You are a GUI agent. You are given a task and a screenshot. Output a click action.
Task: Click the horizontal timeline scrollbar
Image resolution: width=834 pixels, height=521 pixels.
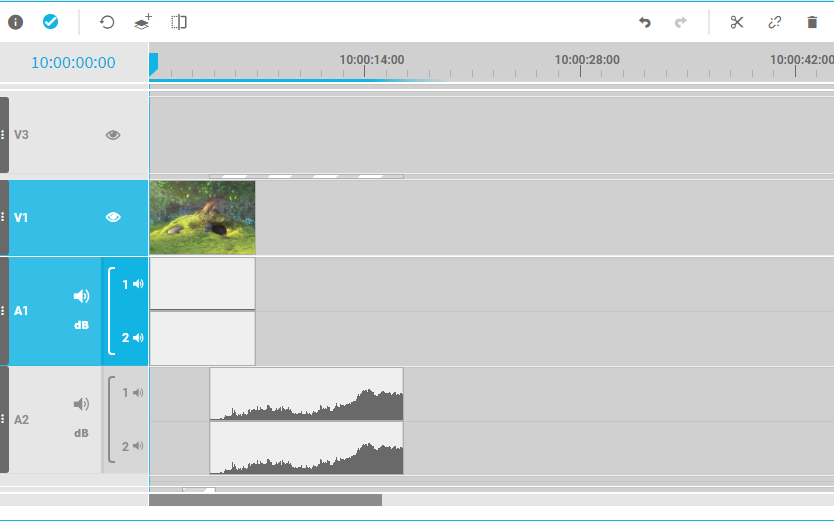(x=265, y=500)
